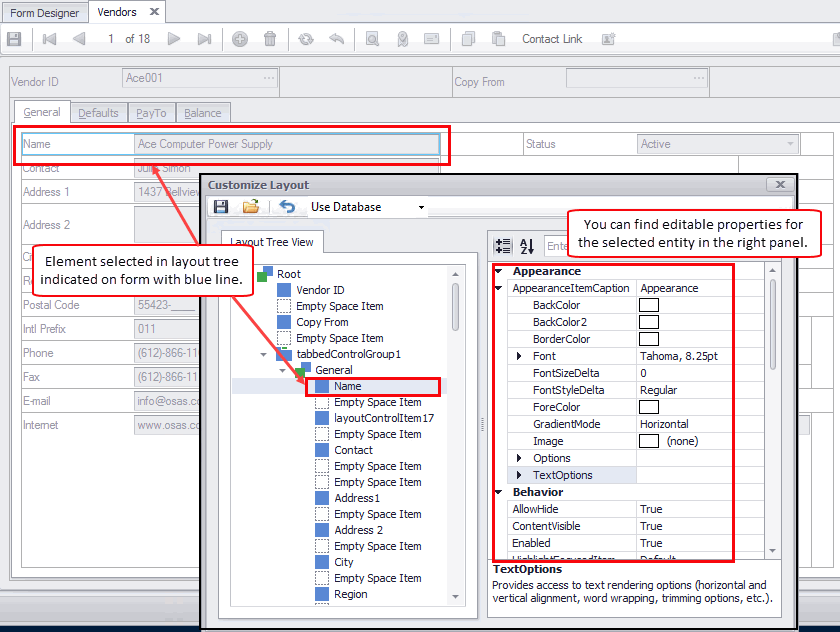Select Address1 in the layout tree

(x=356, y=498)
